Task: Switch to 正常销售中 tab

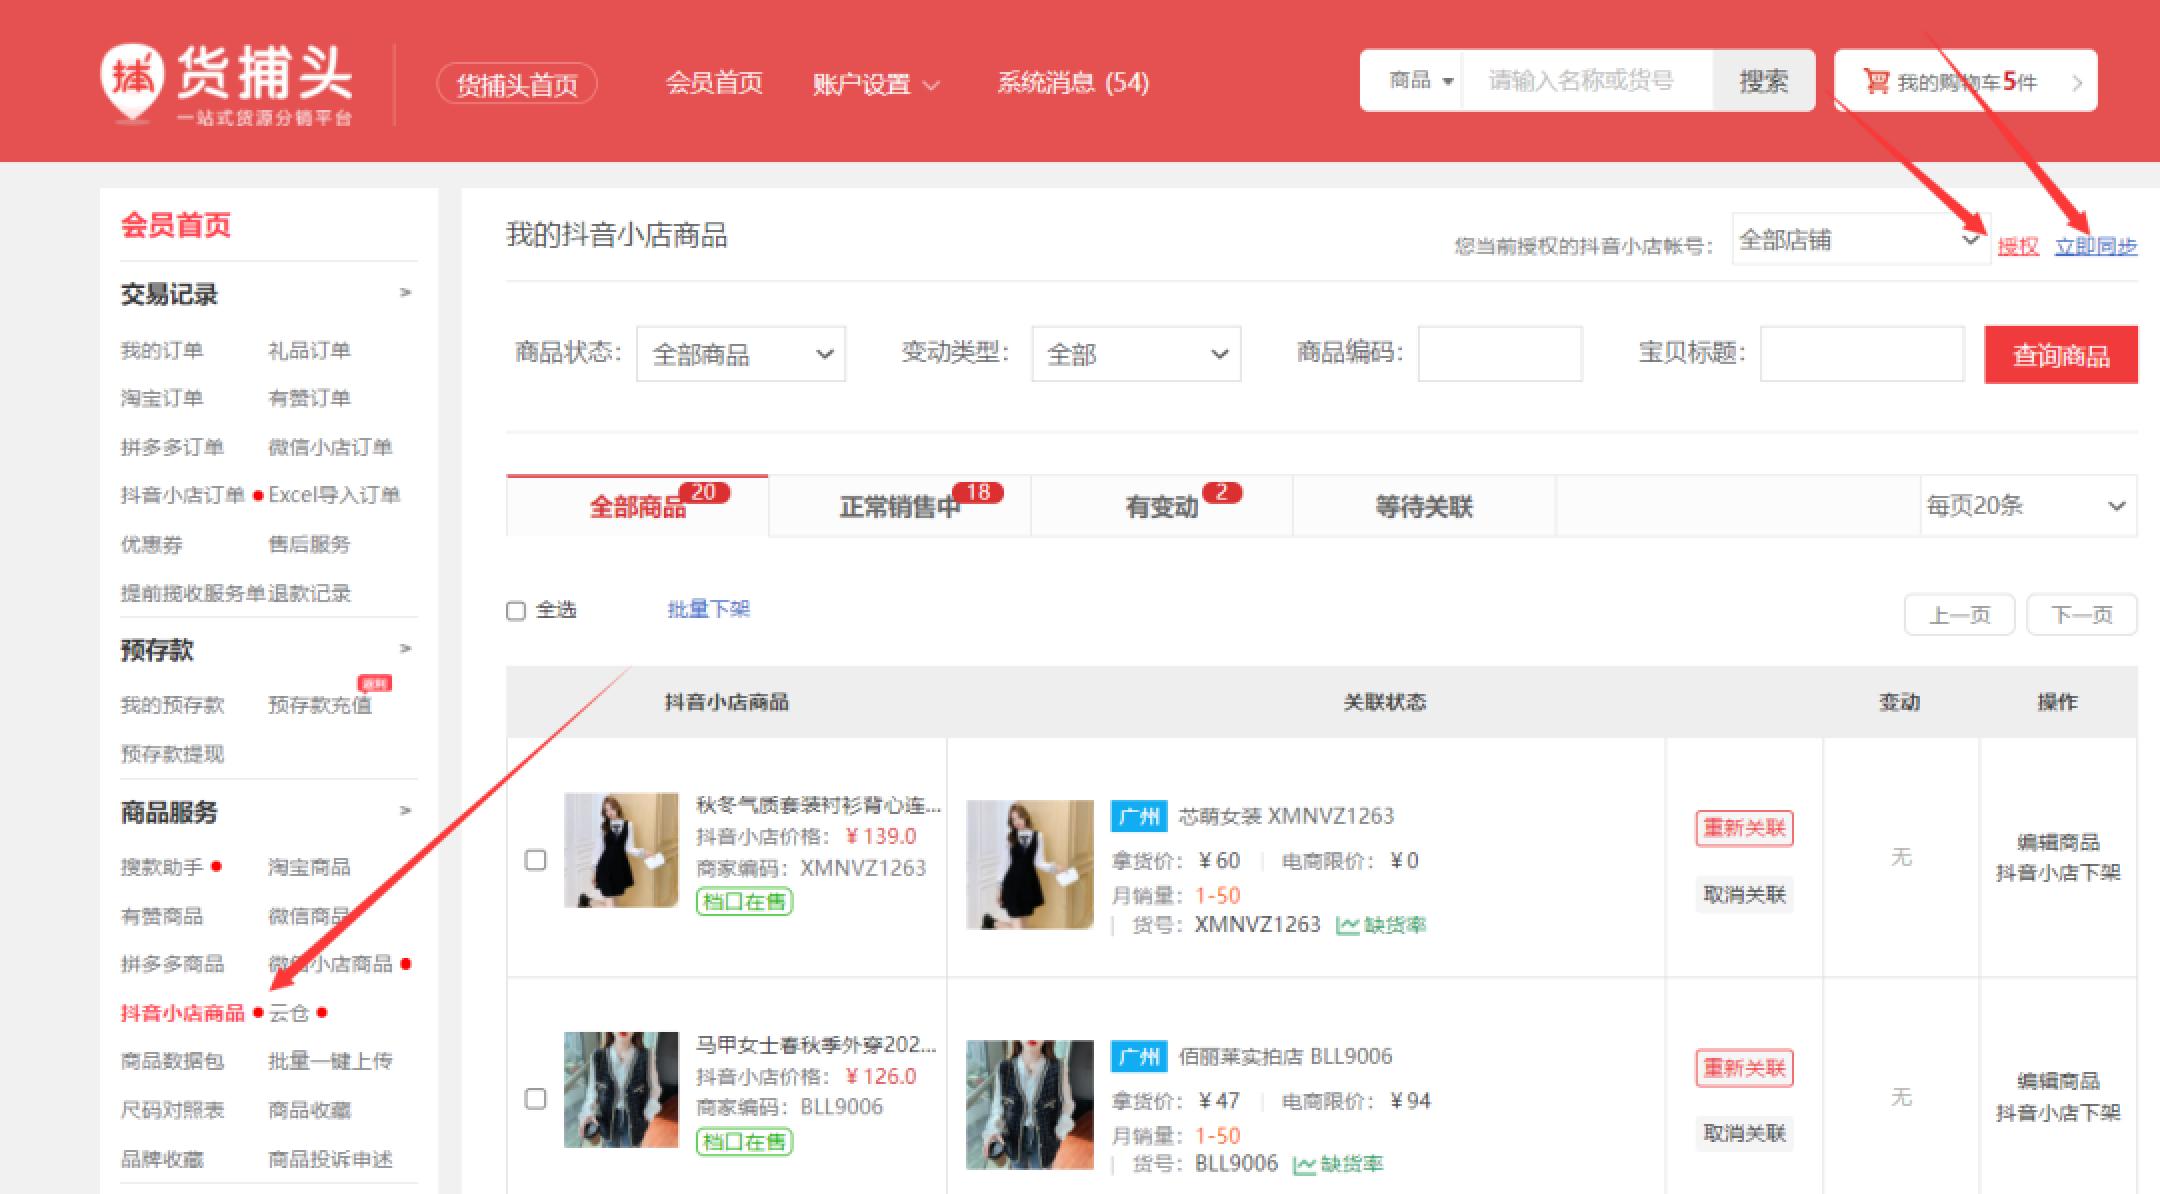Action: (x=900, y=507)
